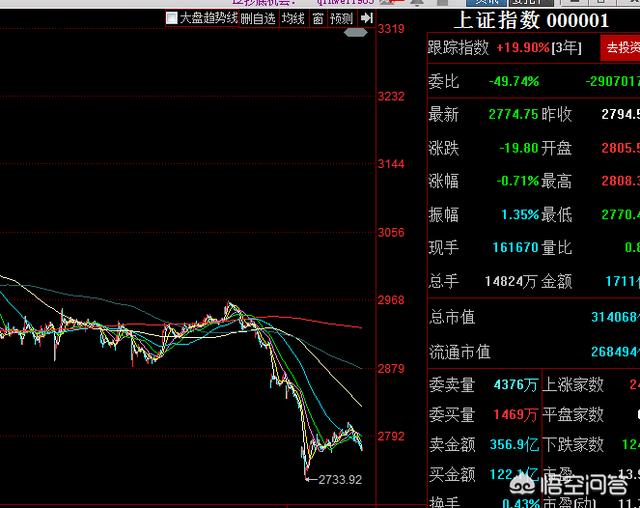Viewport: 640px width, 508px height.
Task: Click the 2968 price axis label
Action: tap(391, 300)
